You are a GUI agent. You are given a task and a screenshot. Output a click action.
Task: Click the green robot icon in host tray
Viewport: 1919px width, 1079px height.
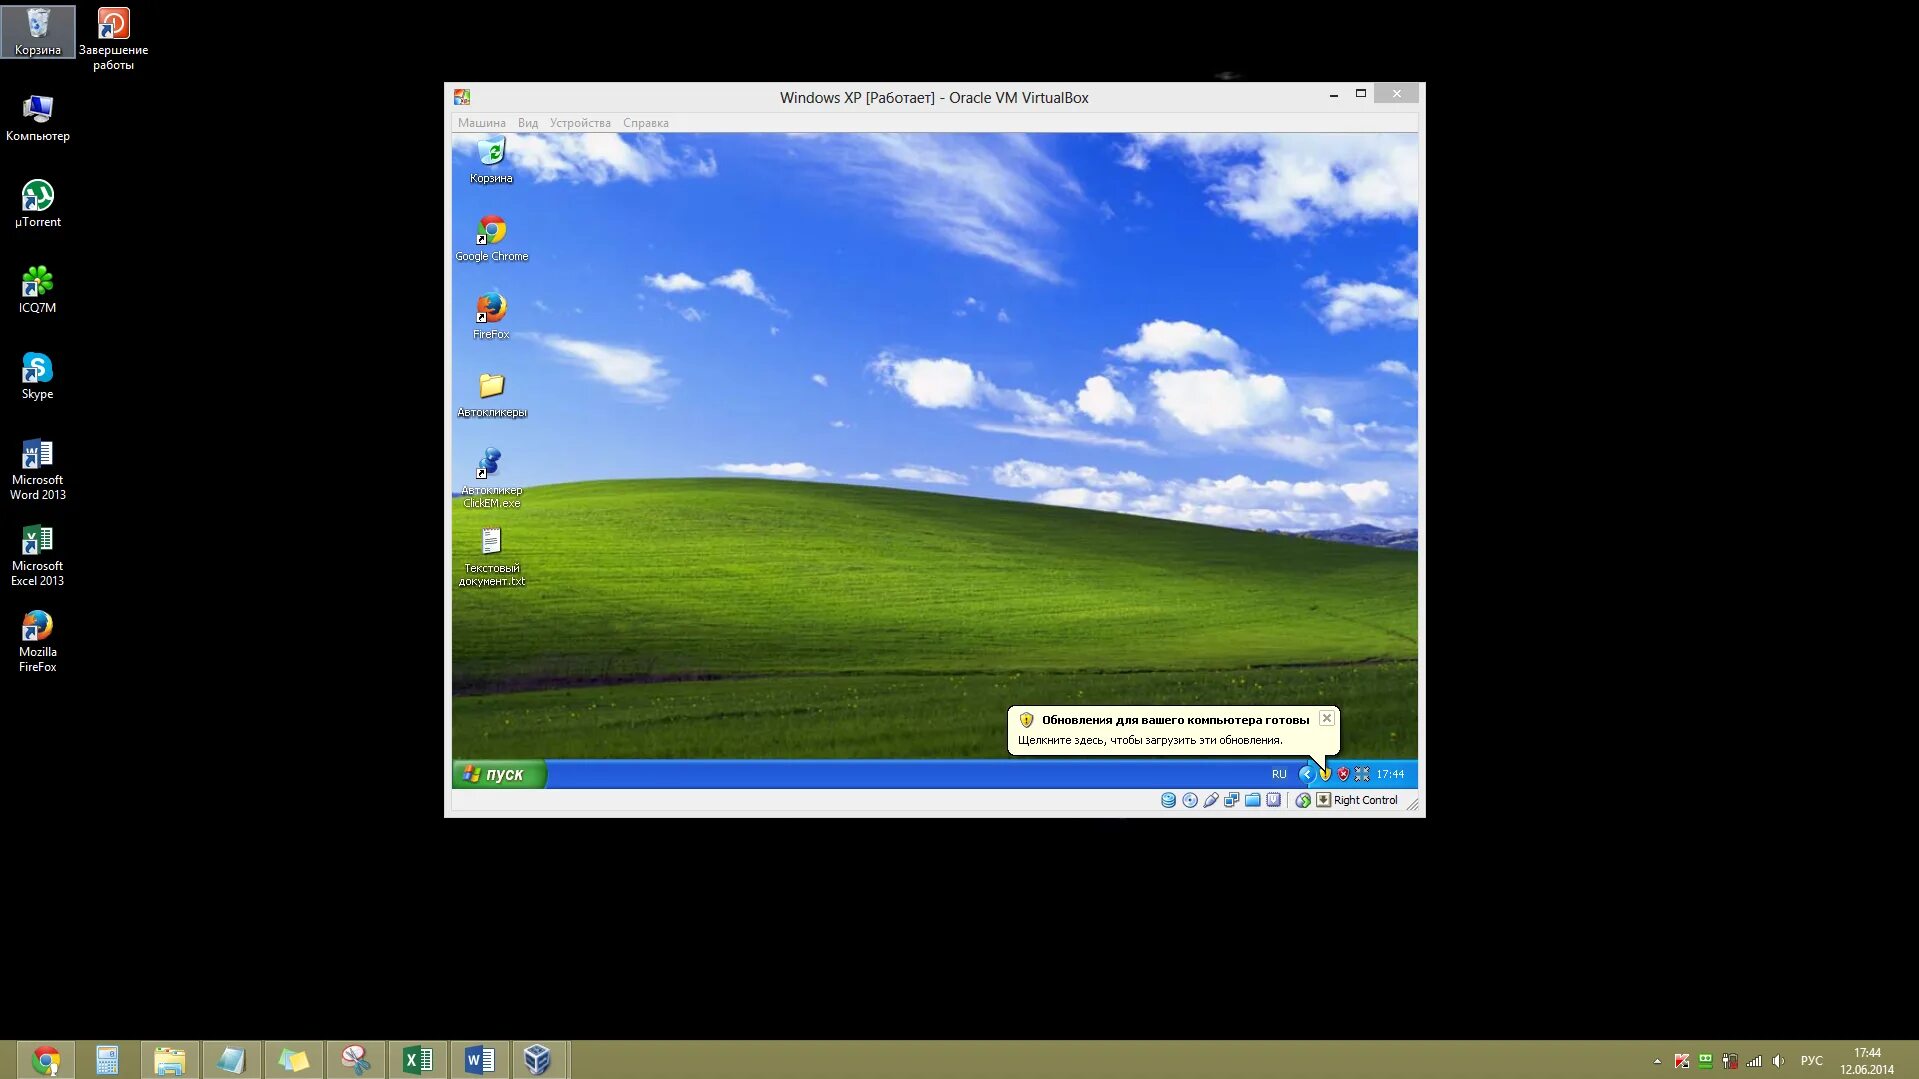(x=1706, y=1061)
